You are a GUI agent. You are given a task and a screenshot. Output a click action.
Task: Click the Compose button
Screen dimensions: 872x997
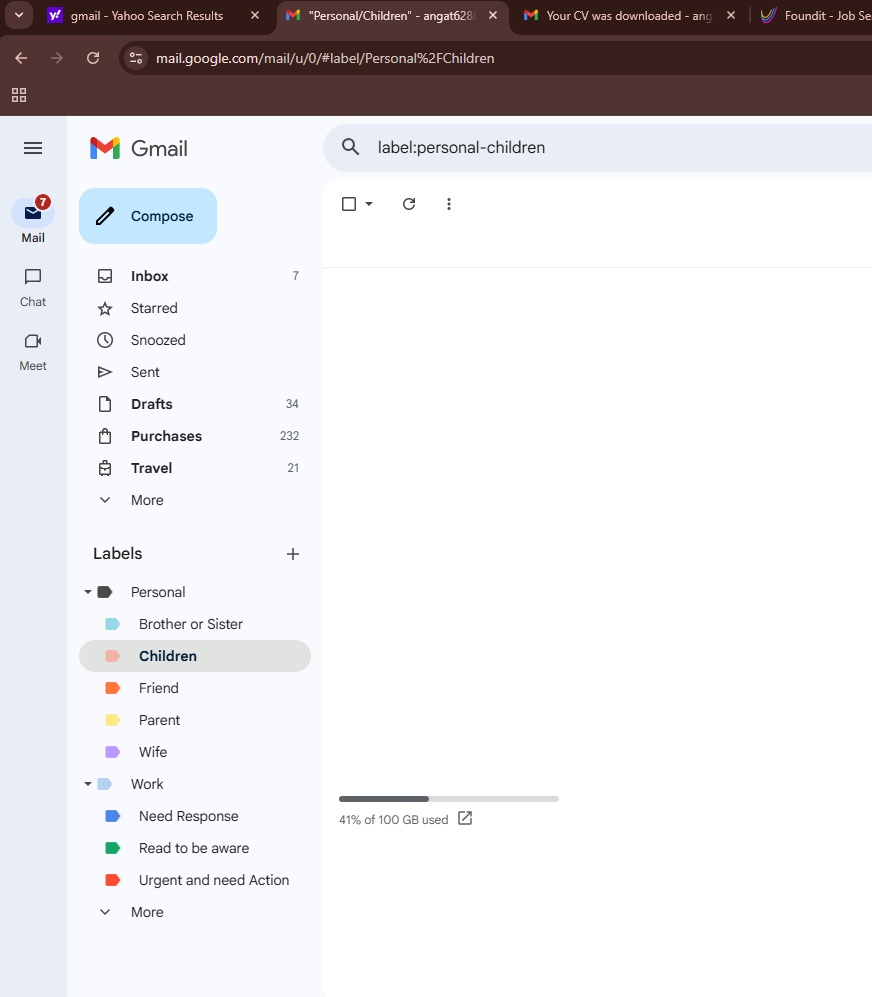coord(148,216)
